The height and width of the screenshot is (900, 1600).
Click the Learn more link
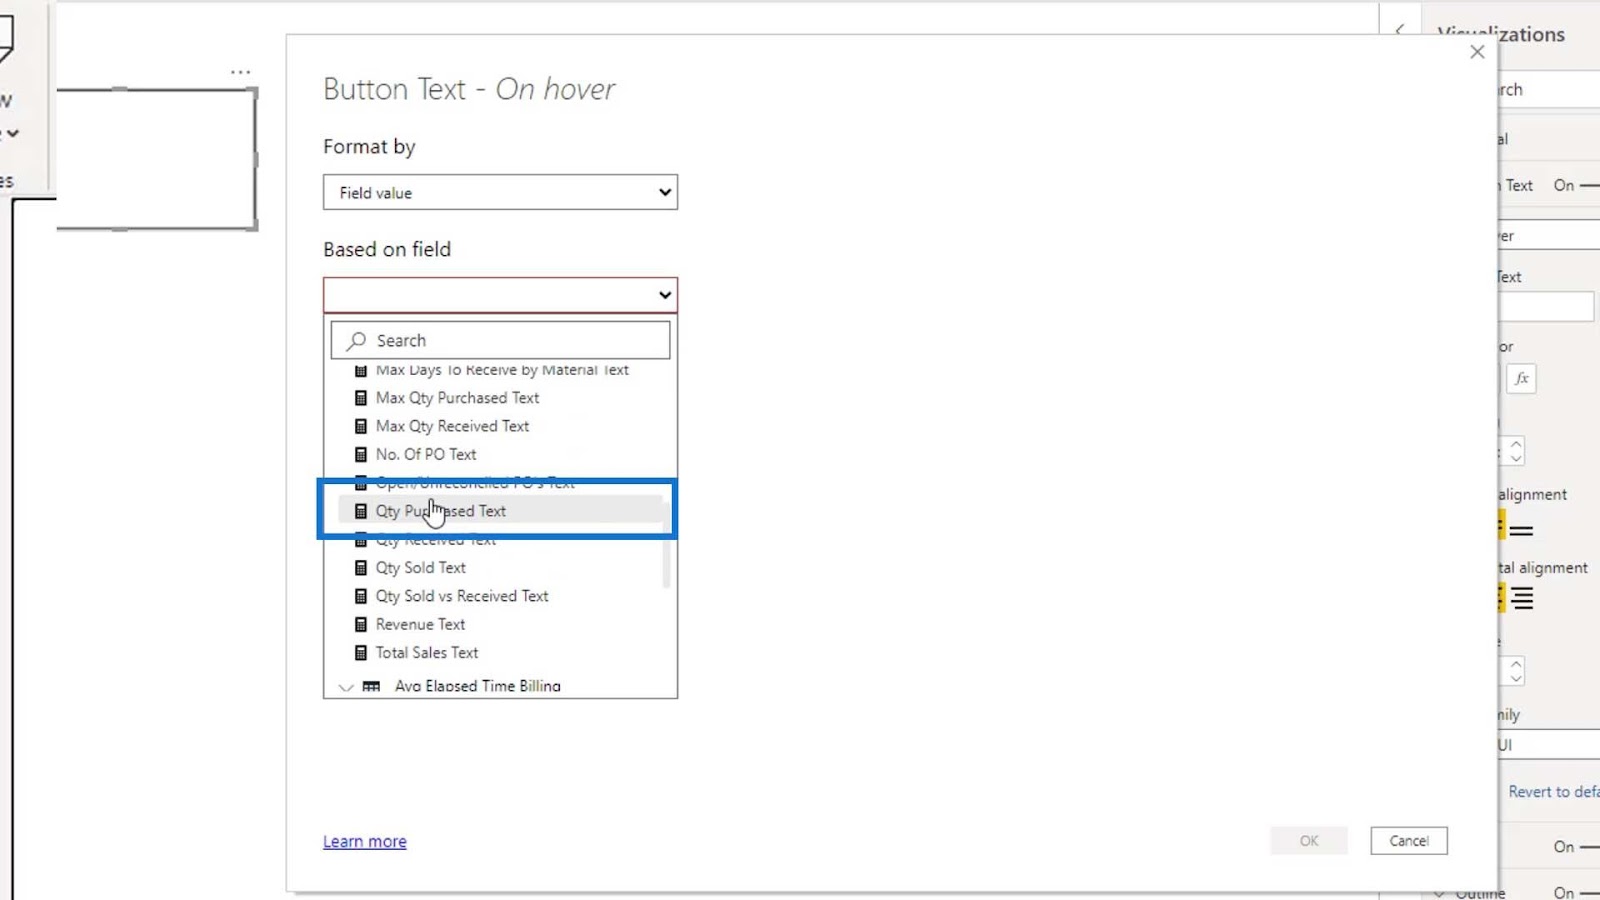point(364,842)
